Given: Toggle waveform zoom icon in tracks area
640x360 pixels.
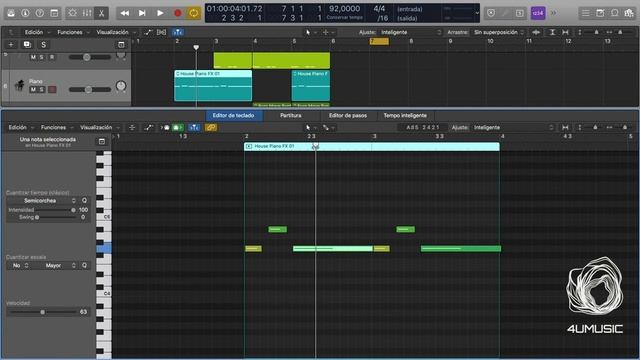Looking at the screenshot, I should pyautogui.click(x=536, y=32).
